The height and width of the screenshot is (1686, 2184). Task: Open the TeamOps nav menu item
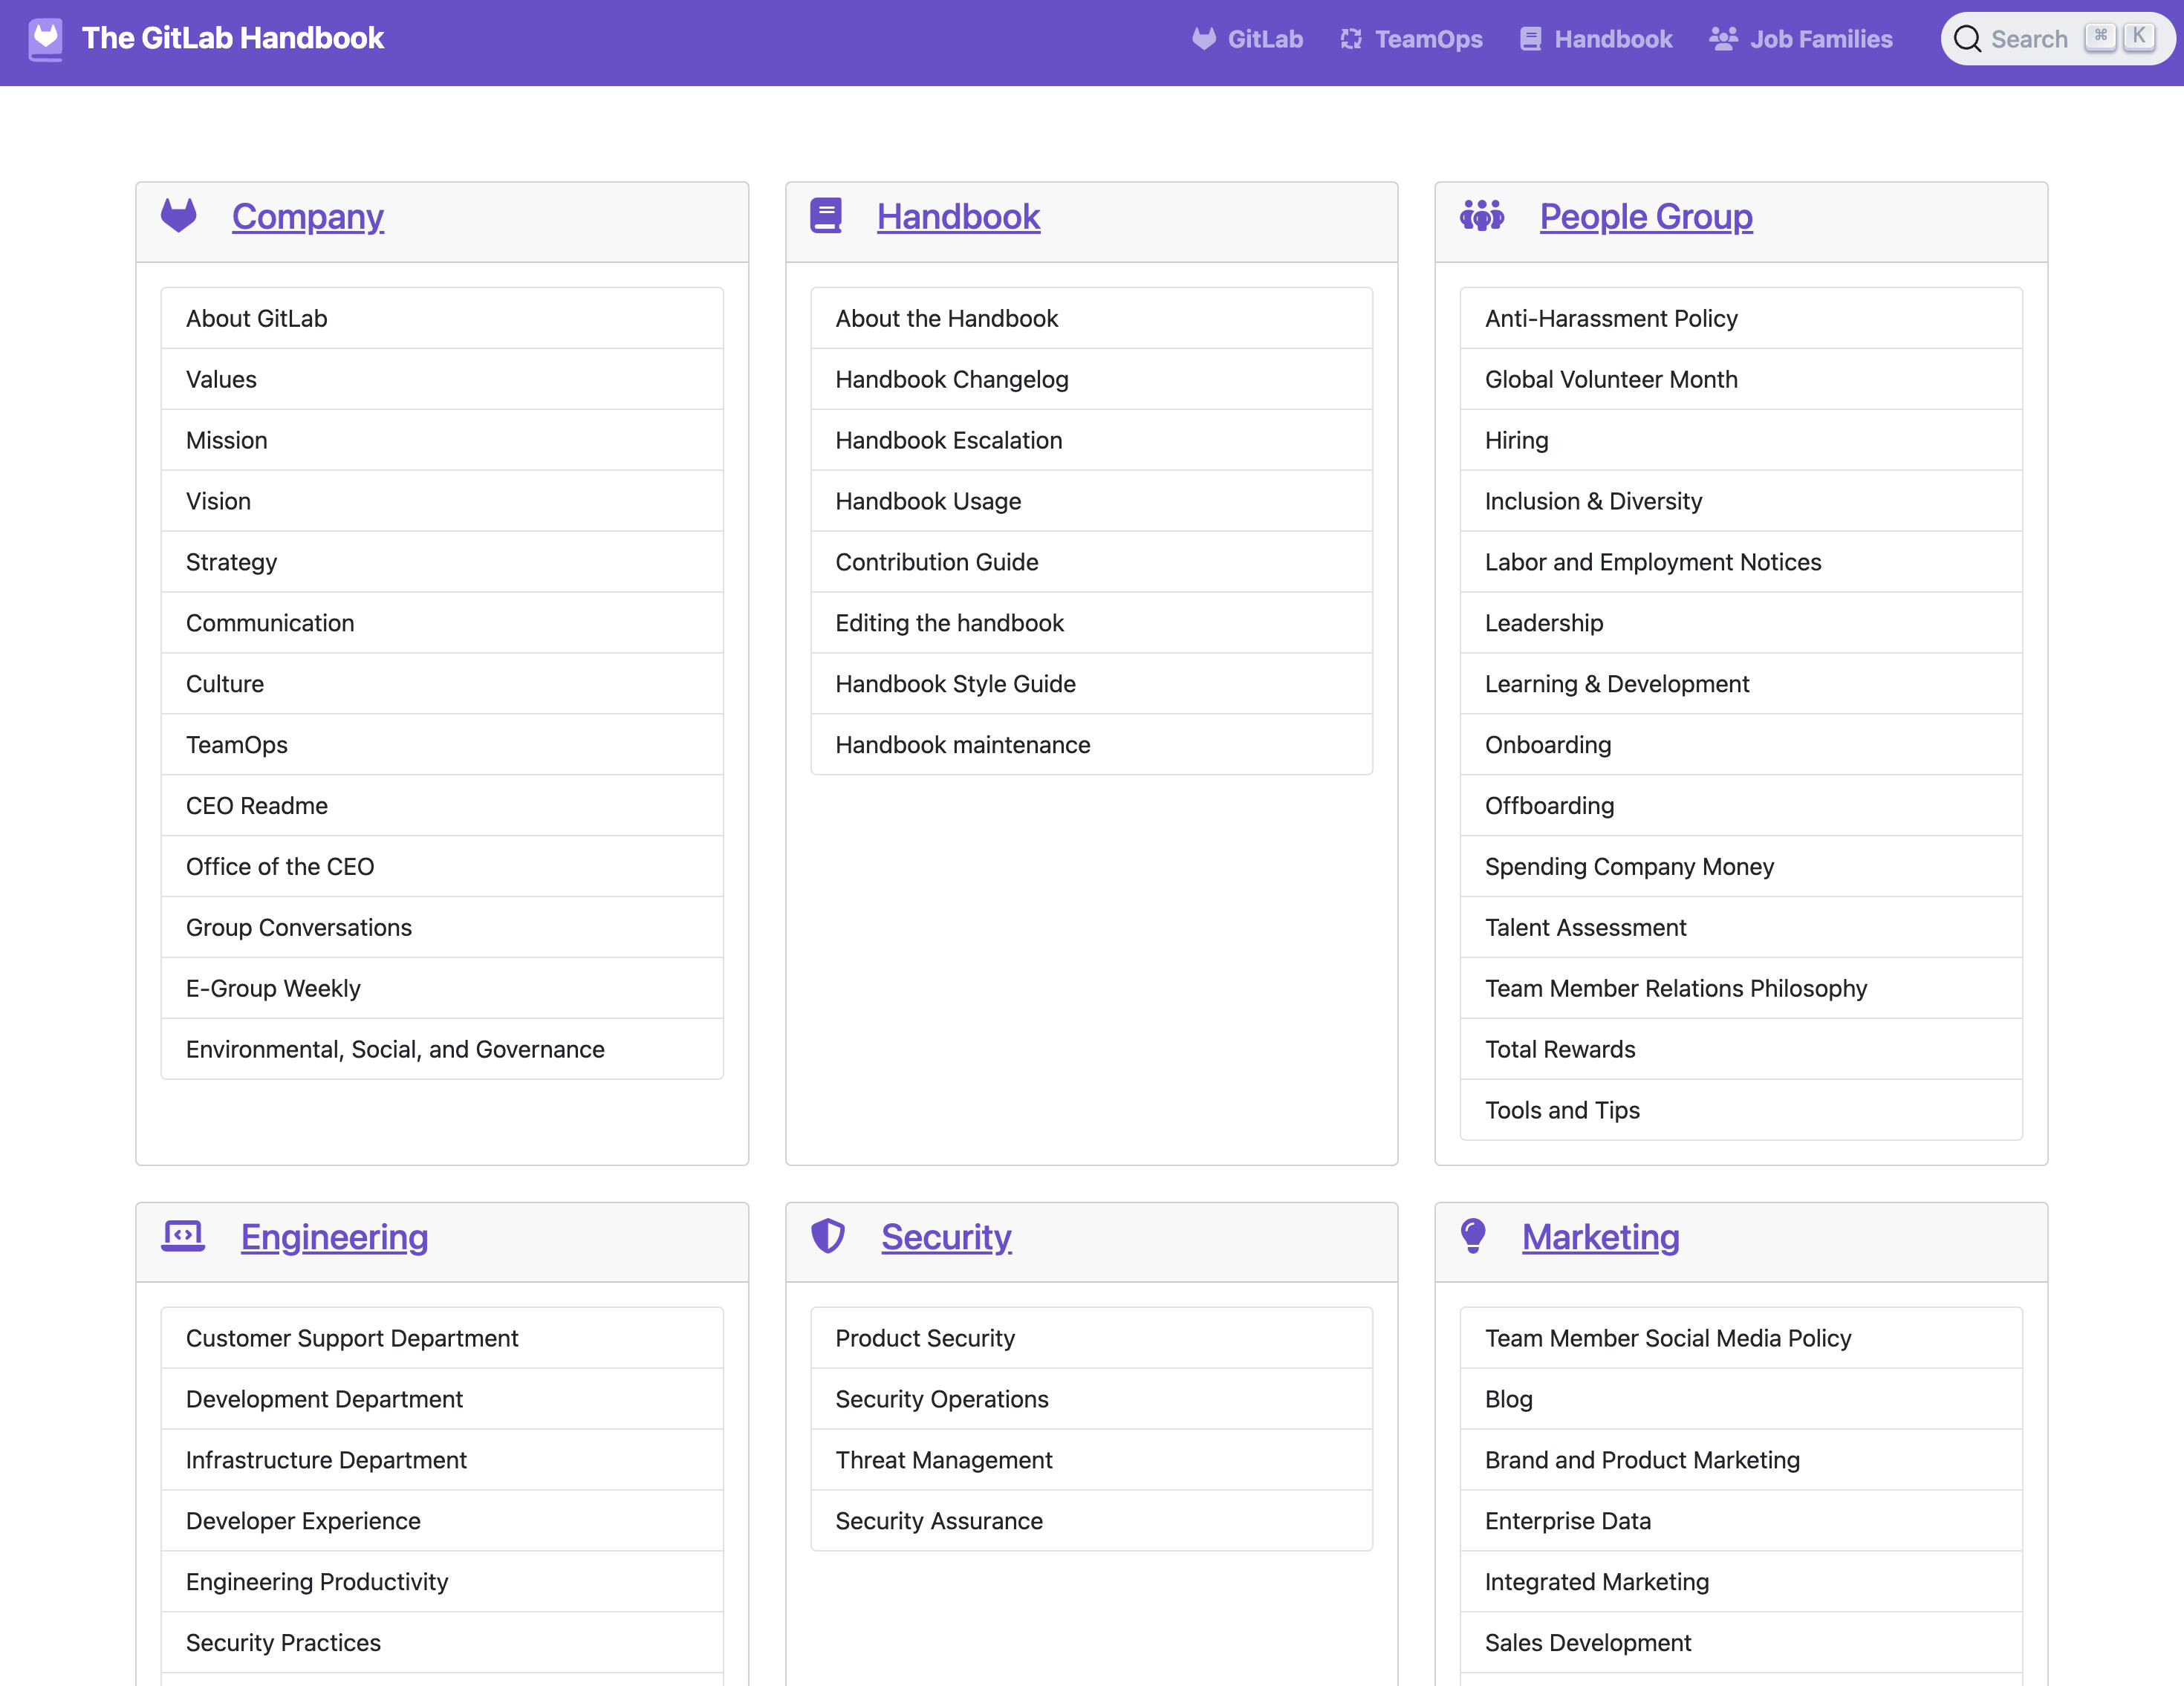point(1411,39)
